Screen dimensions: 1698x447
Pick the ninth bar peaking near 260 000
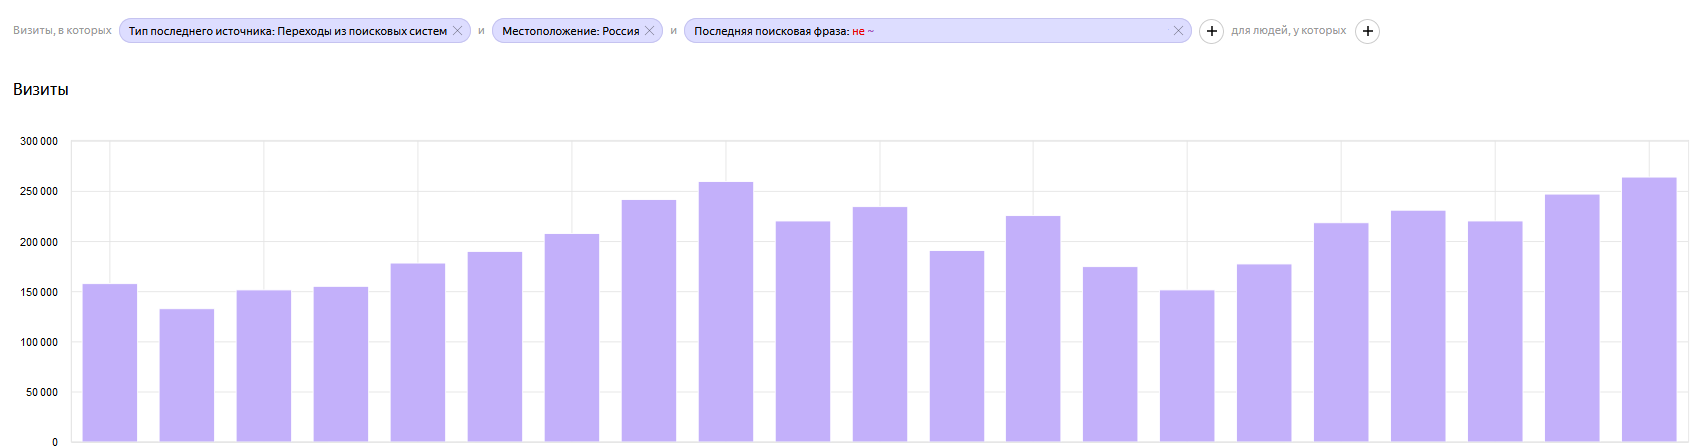726,312
